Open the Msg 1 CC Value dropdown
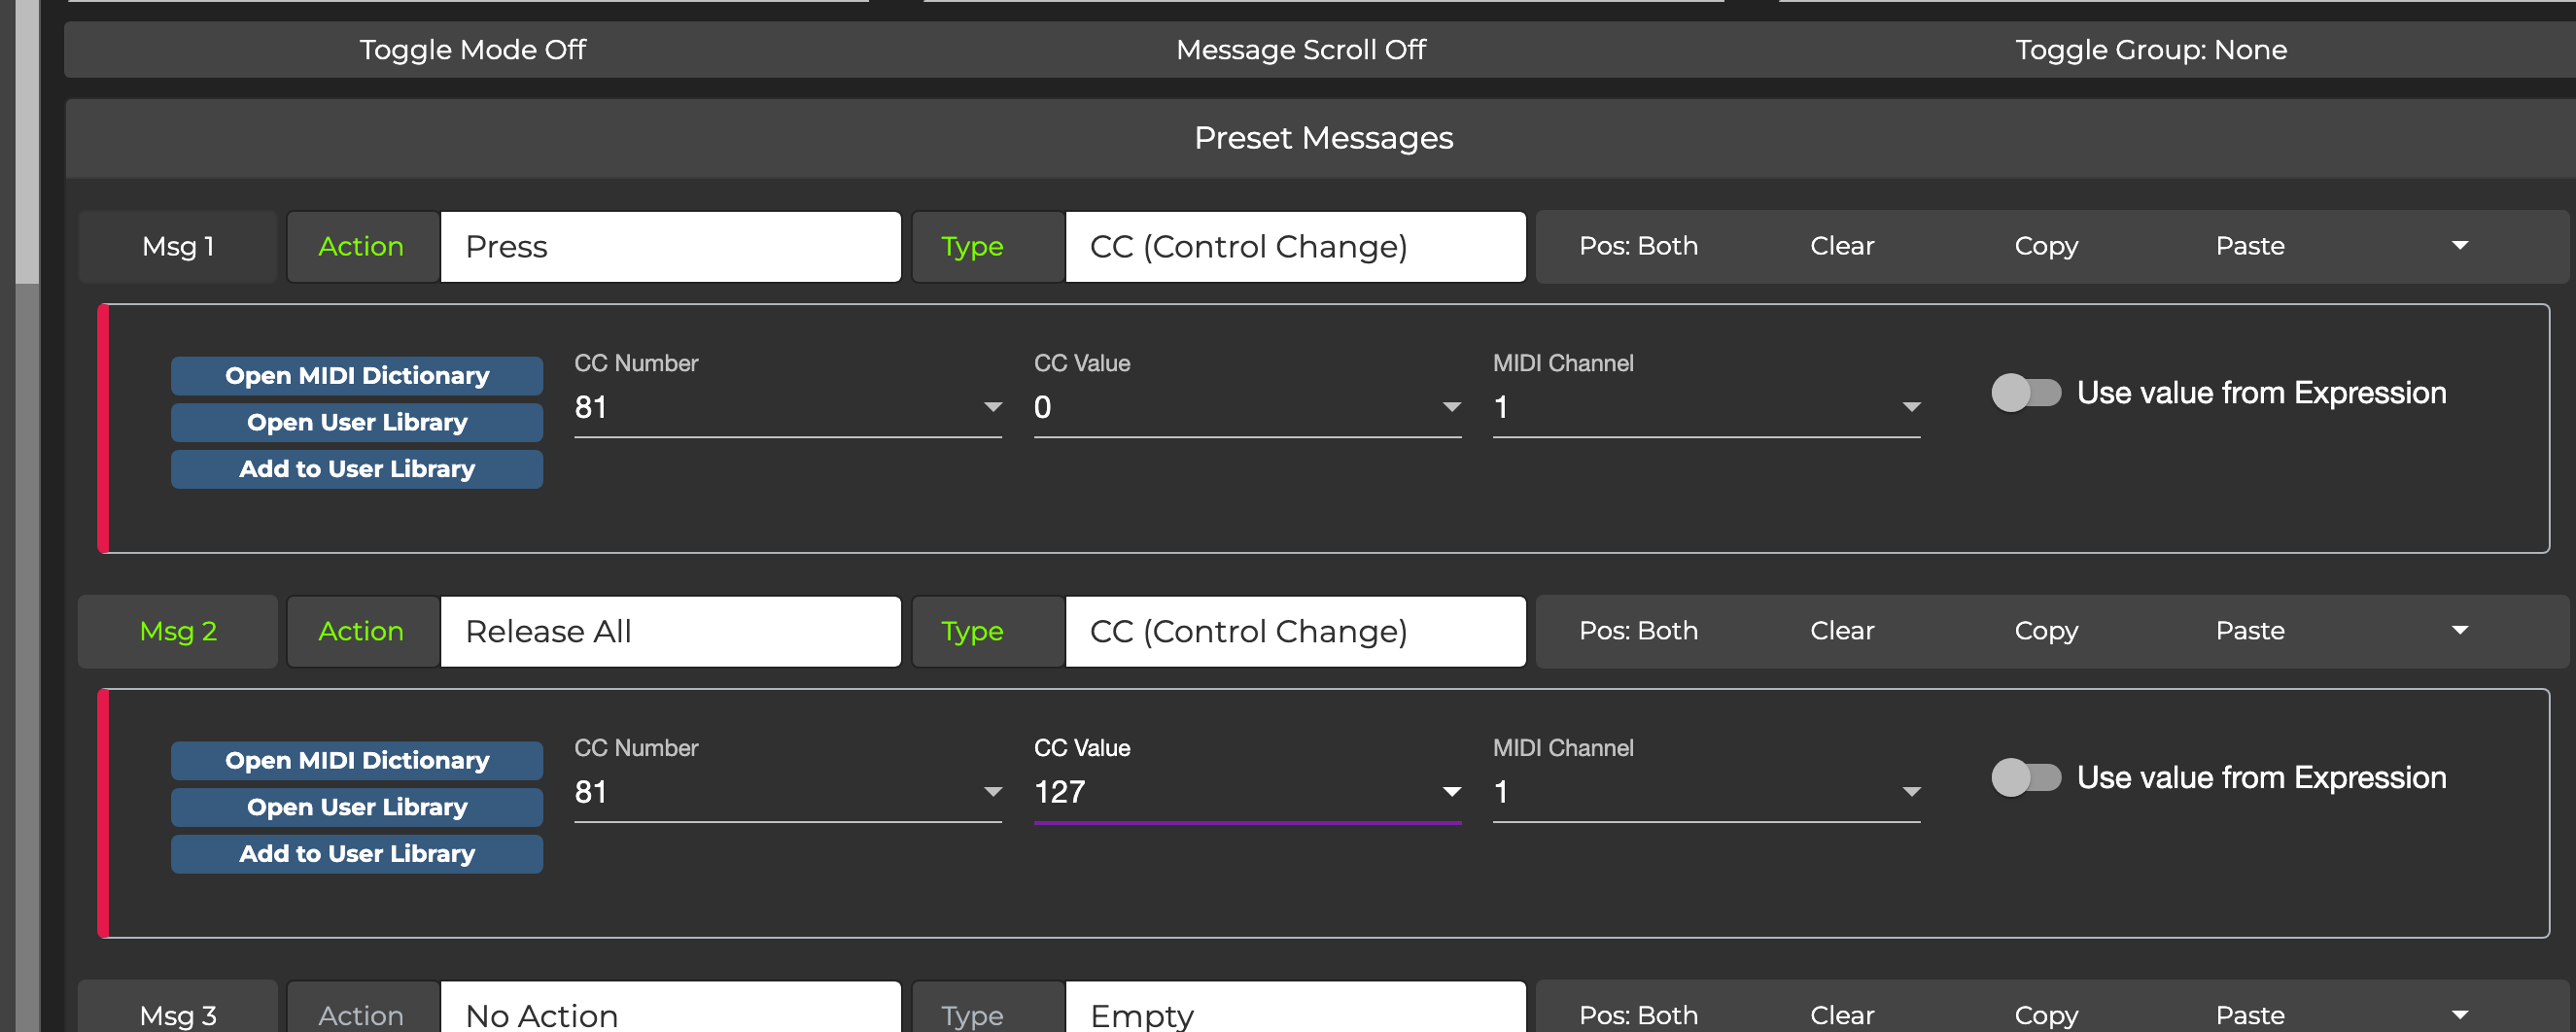Screen dimensions: 2576x1032 point(1451,408)
